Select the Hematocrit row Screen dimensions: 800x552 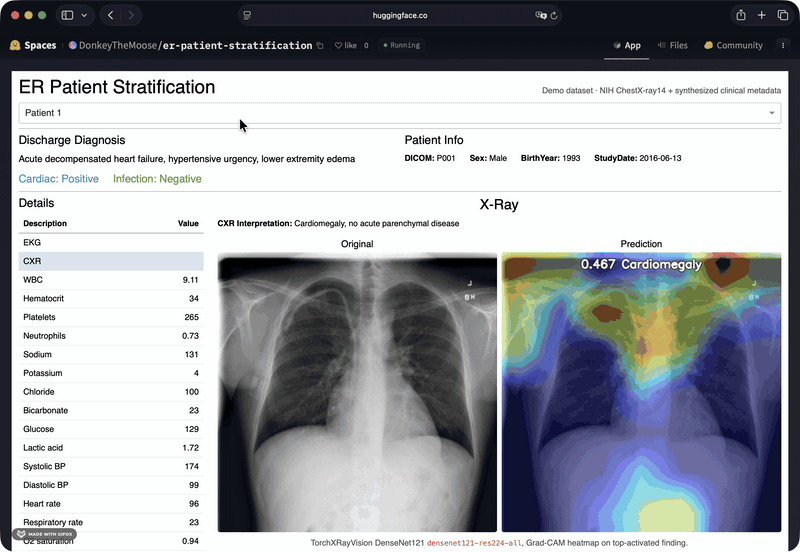[111, 298]
